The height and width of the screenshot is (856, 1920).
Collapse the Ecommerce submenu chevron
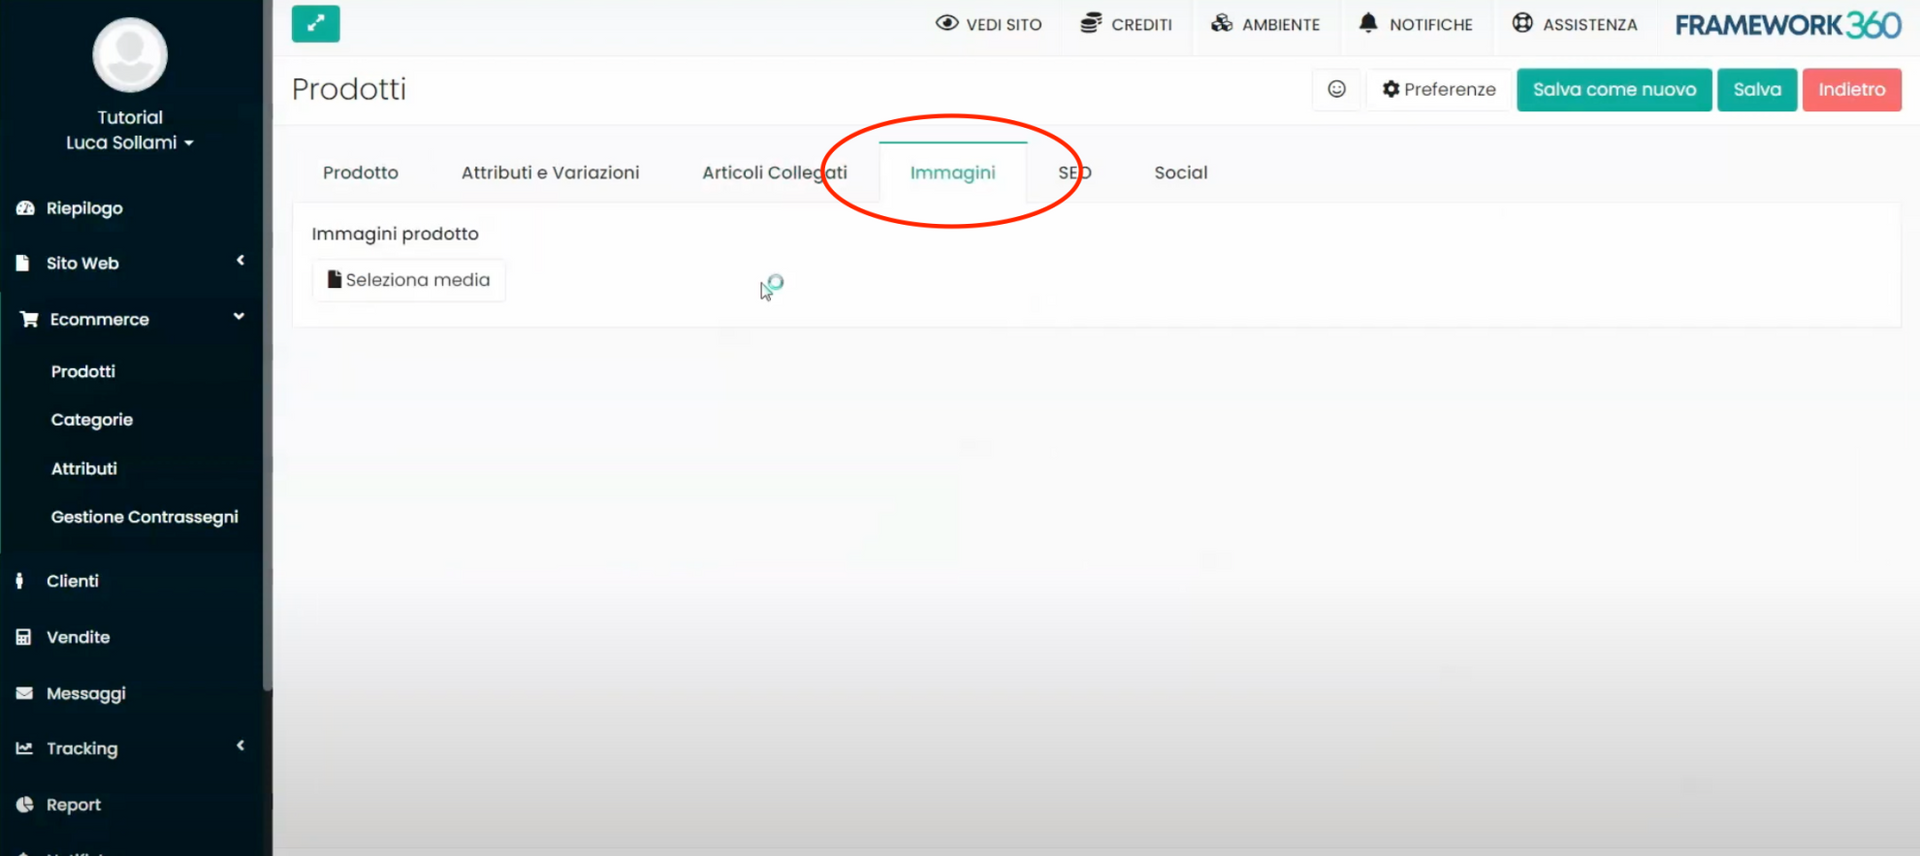pos(239,316)
